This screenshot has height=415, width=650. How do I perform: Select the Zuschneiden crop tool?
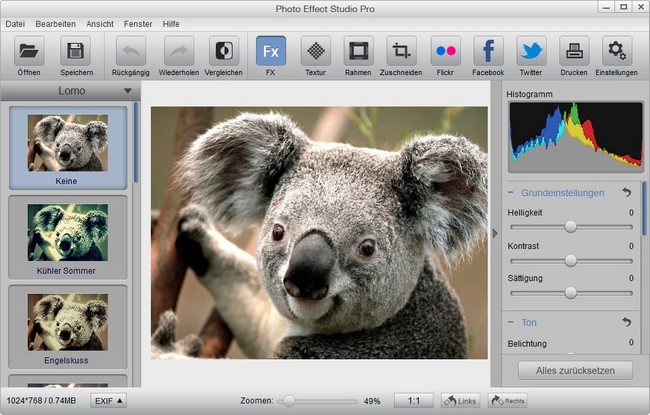[x=401, y=51]
